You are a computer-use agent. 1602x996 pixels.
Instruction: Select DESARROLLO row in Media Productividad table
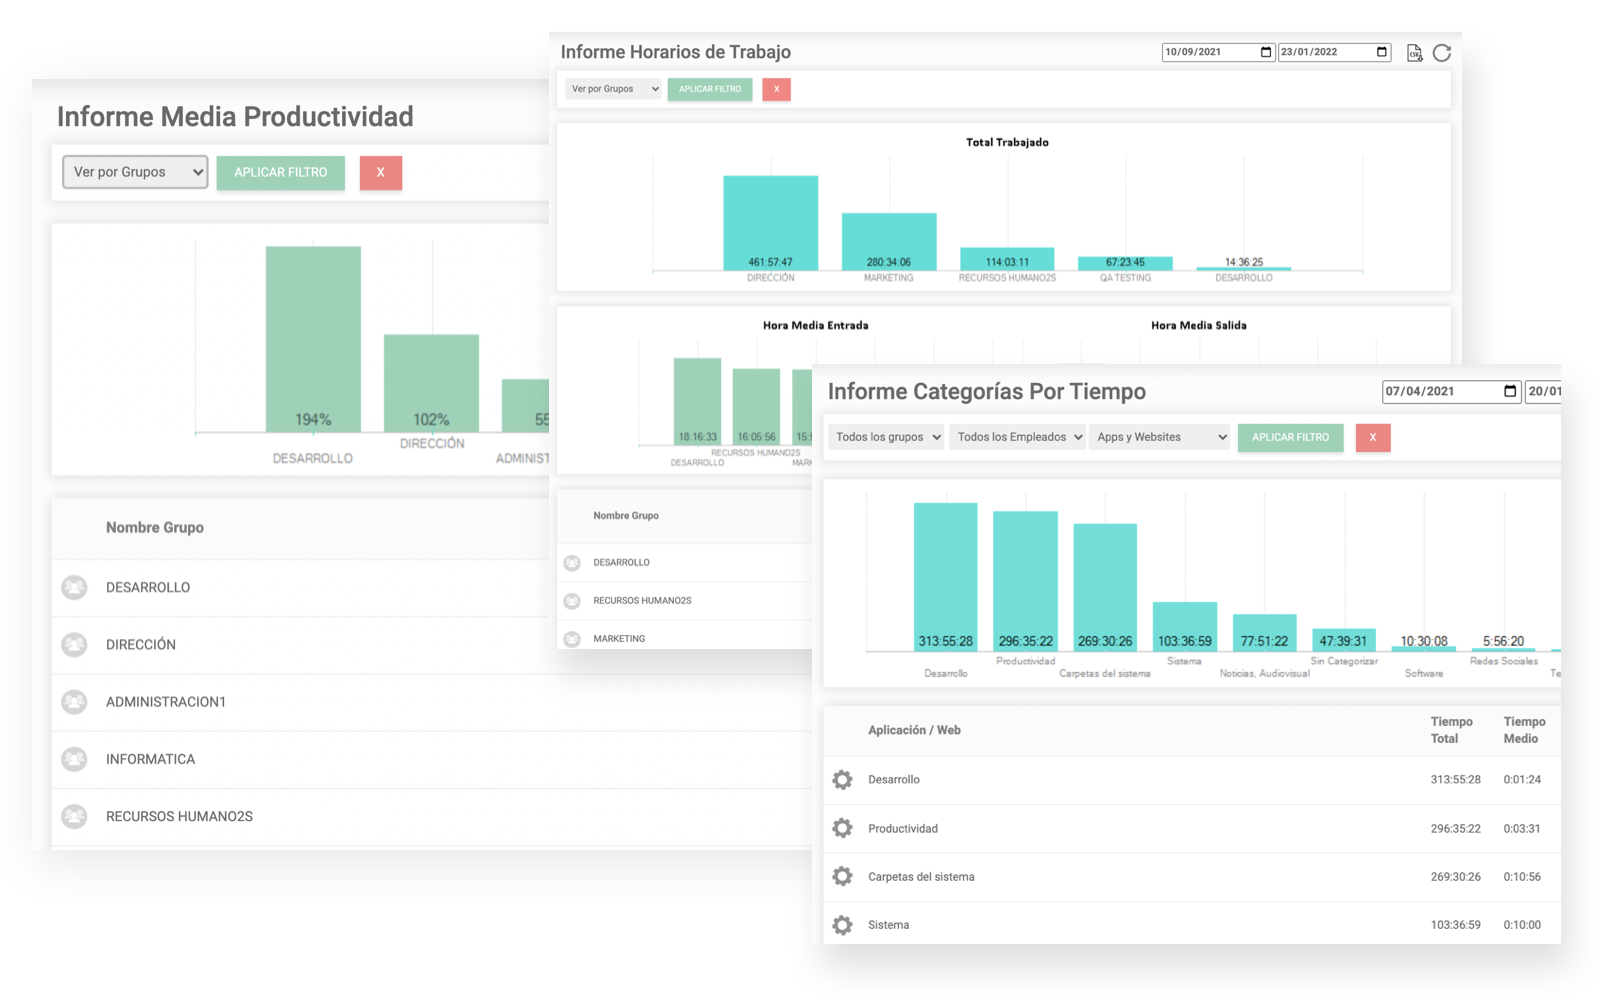point(431,588)
